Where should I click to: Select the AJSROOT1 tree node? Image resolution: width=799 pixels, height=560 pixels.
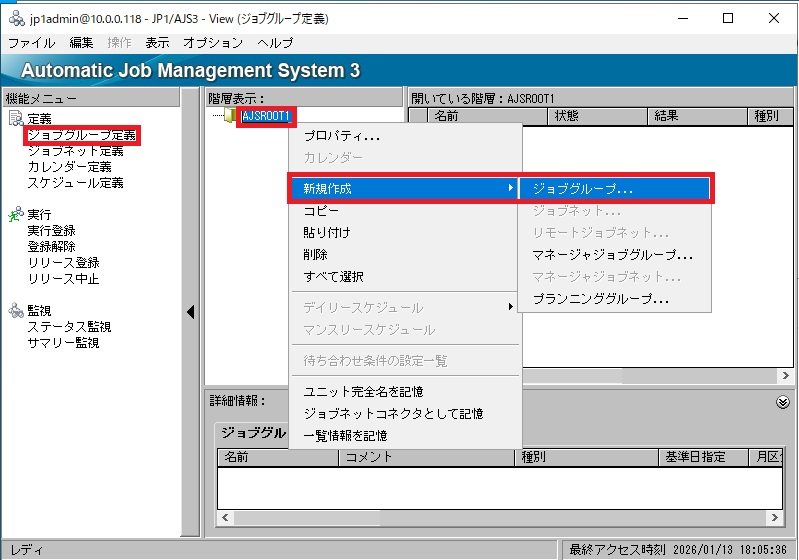tap(266, 116)
